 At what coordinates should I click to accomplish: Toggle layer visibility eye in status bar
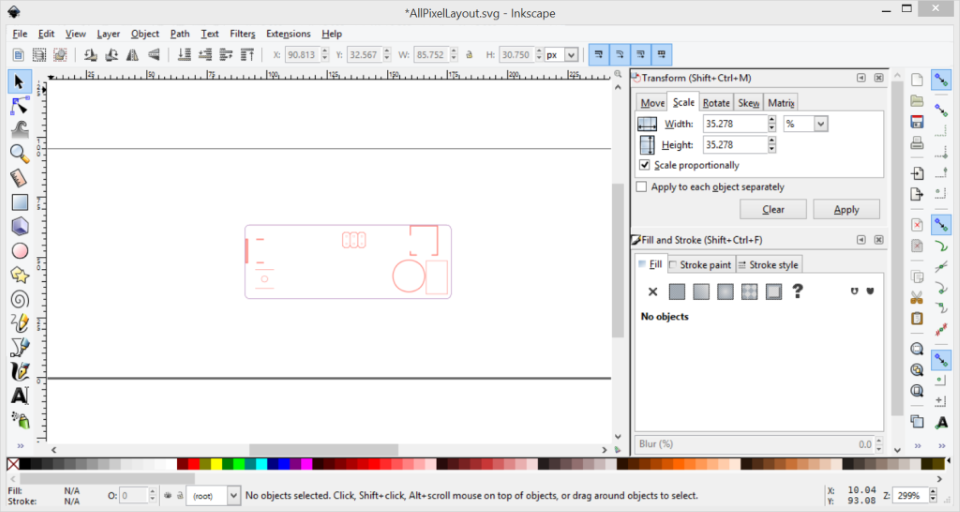(x=167, y=495)
